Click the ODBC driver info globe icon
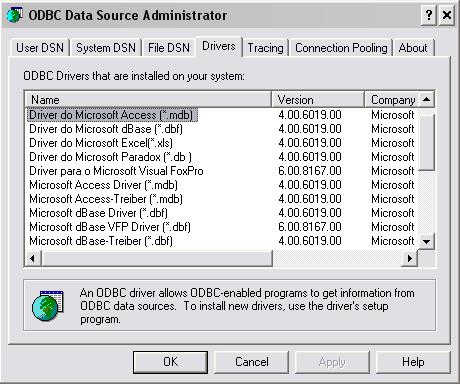The image size is (460, 385). (x=48, y=305)
